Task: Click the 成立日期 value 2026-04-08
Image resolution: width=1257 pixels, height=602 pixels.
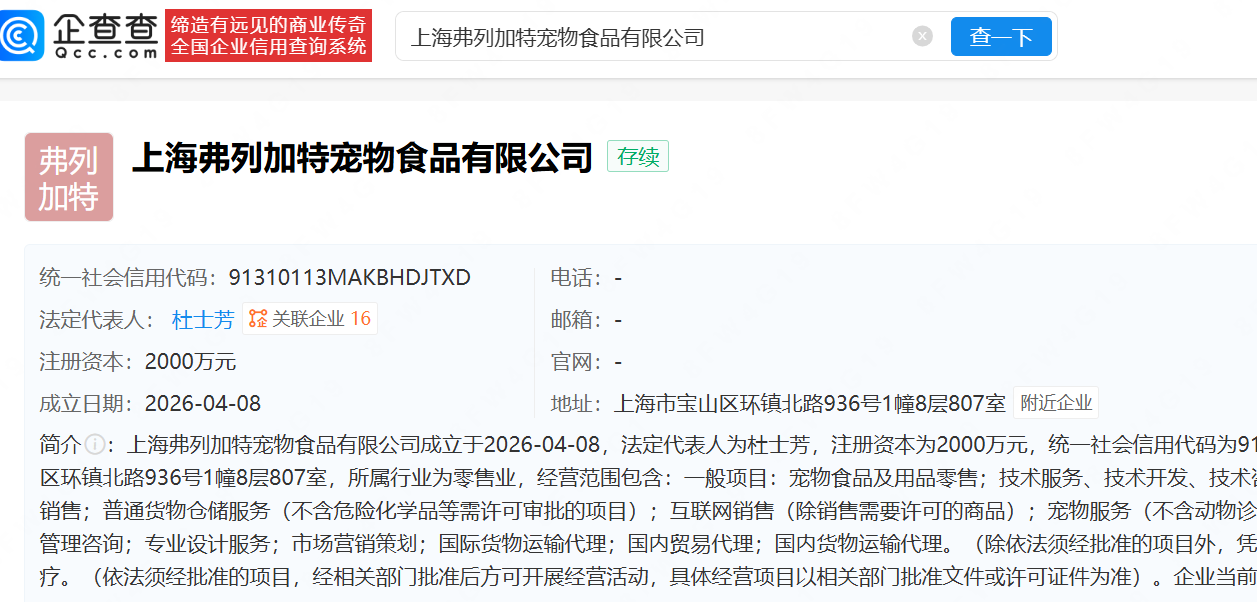Action: pos(202,403)
